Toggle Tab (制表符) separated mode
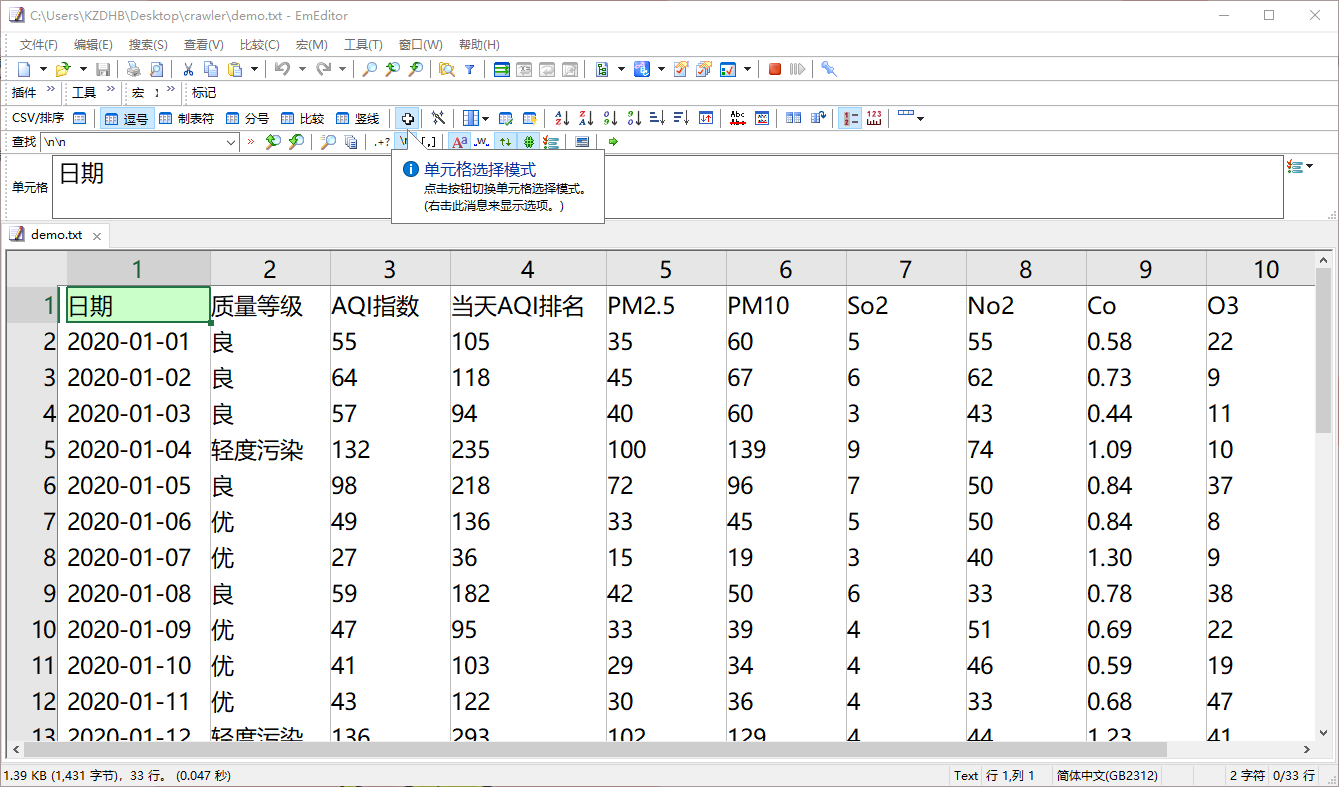Image resolution: width=1339 pixels, height=787 pixels. pos(187,118)
